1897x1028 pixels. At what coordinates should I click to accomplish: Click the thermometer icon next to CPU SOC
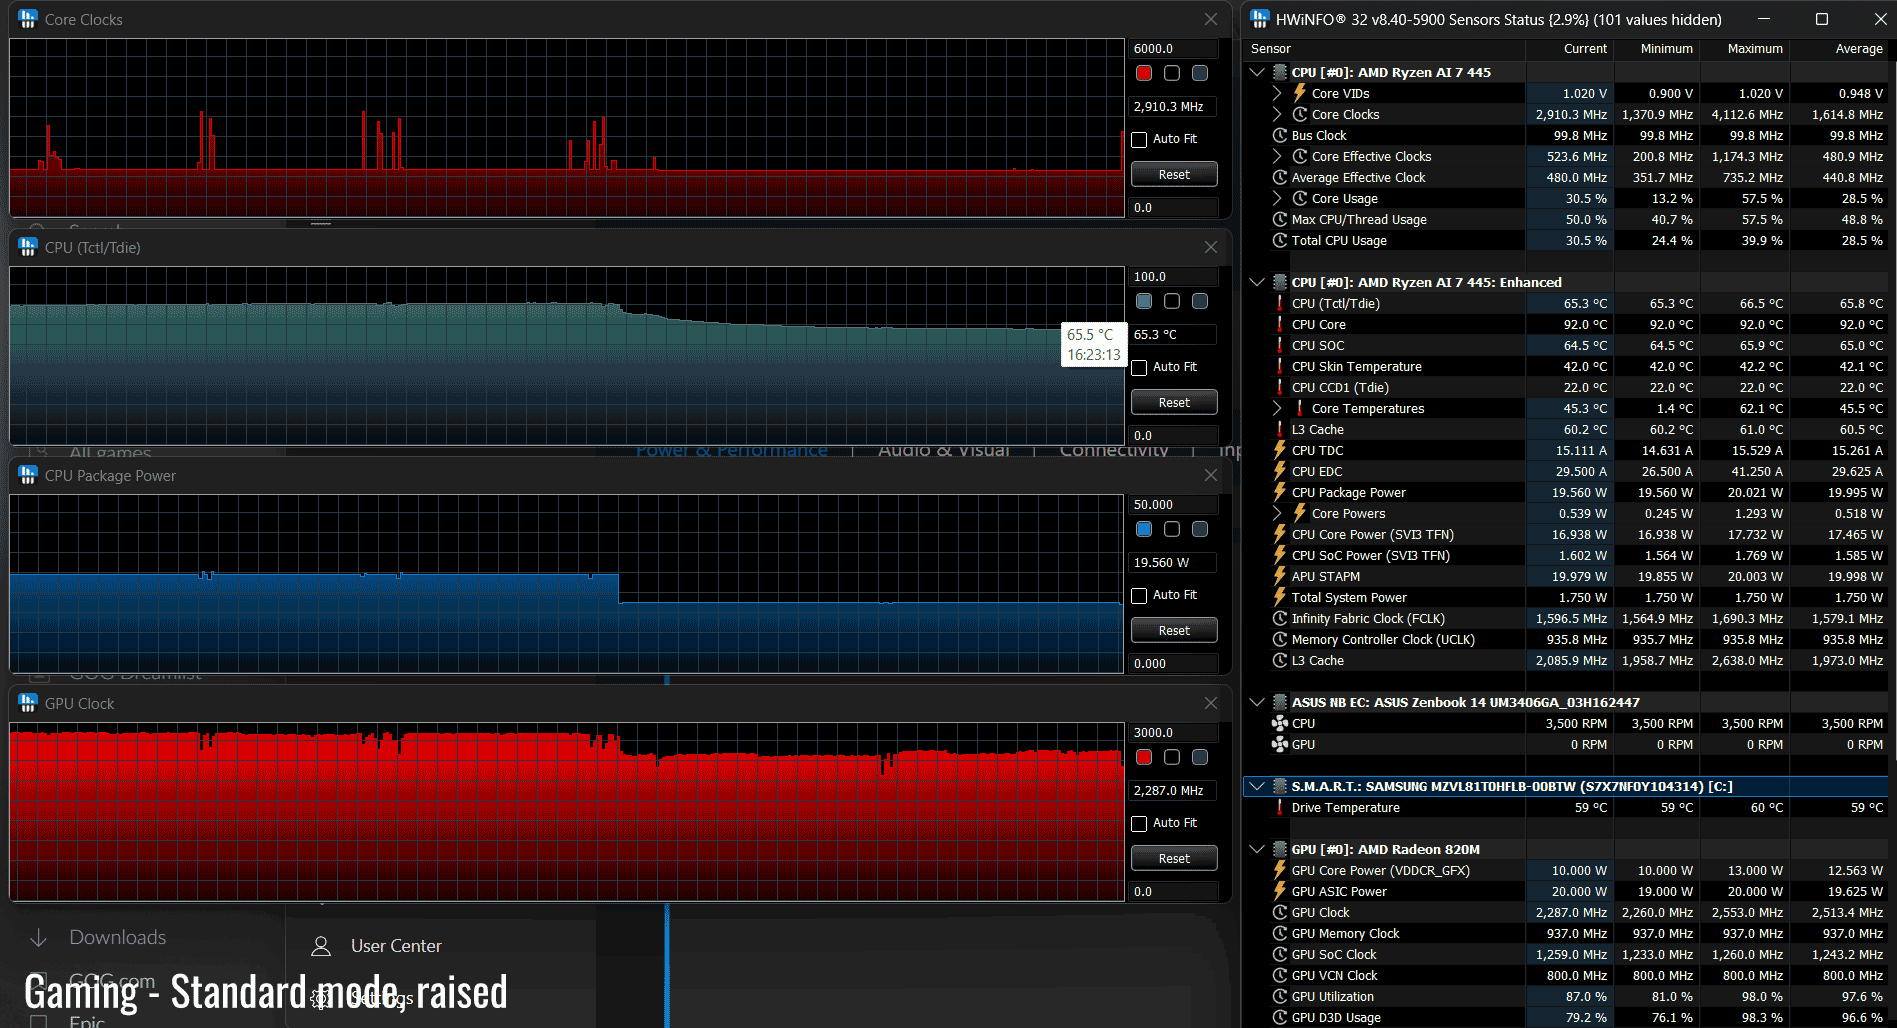(x=1279, y=345)
